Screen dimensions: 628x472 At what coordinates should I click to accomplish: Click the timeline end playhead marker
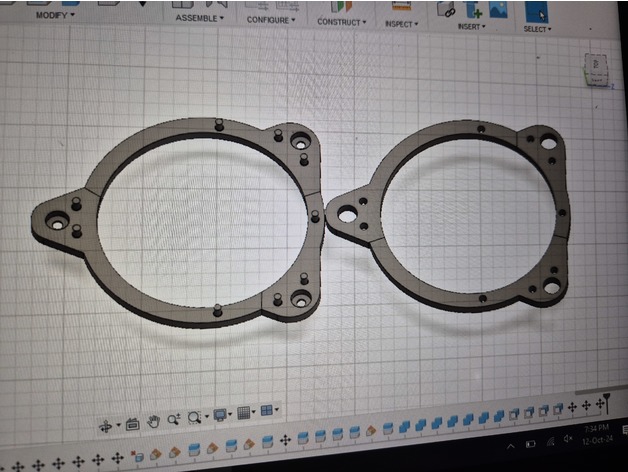click(x=604, y=403)
